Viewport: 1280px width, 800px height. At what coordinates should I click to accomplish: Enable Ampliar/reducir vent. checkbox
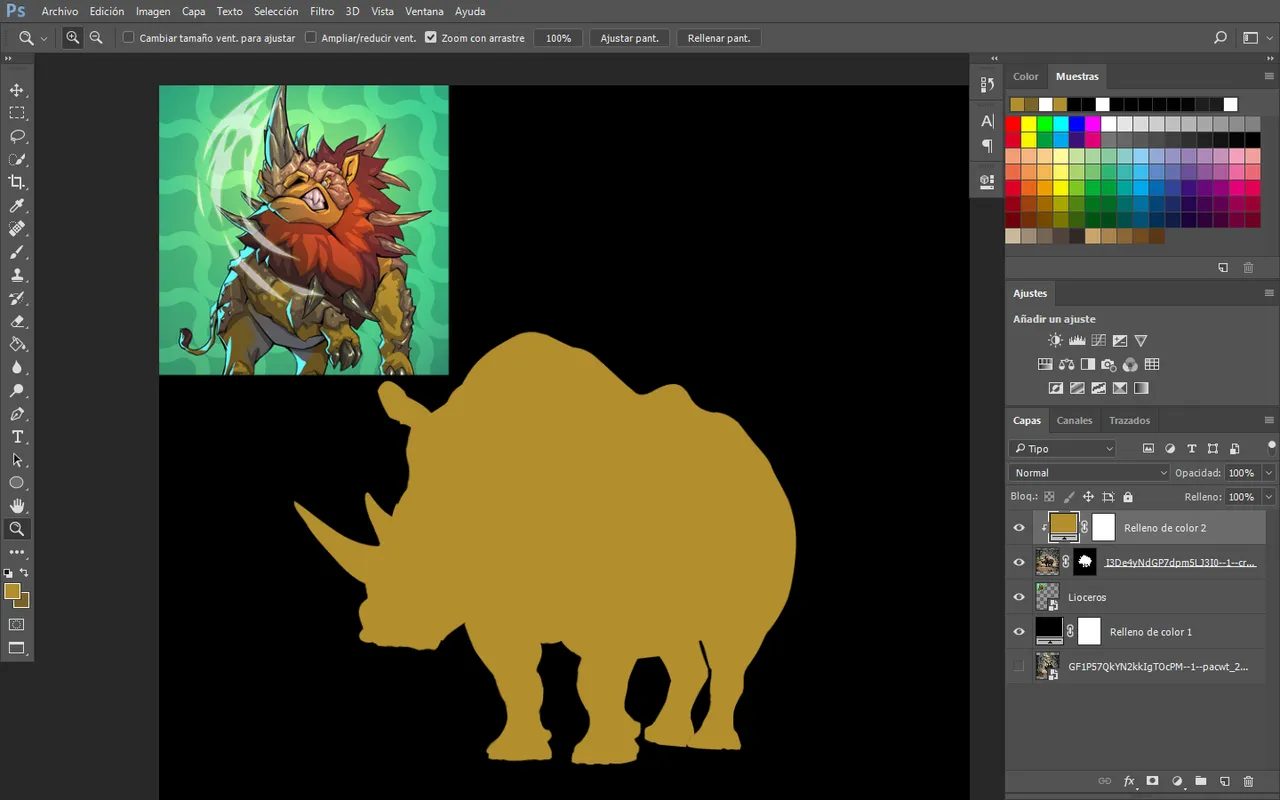[x=310, y=38]
